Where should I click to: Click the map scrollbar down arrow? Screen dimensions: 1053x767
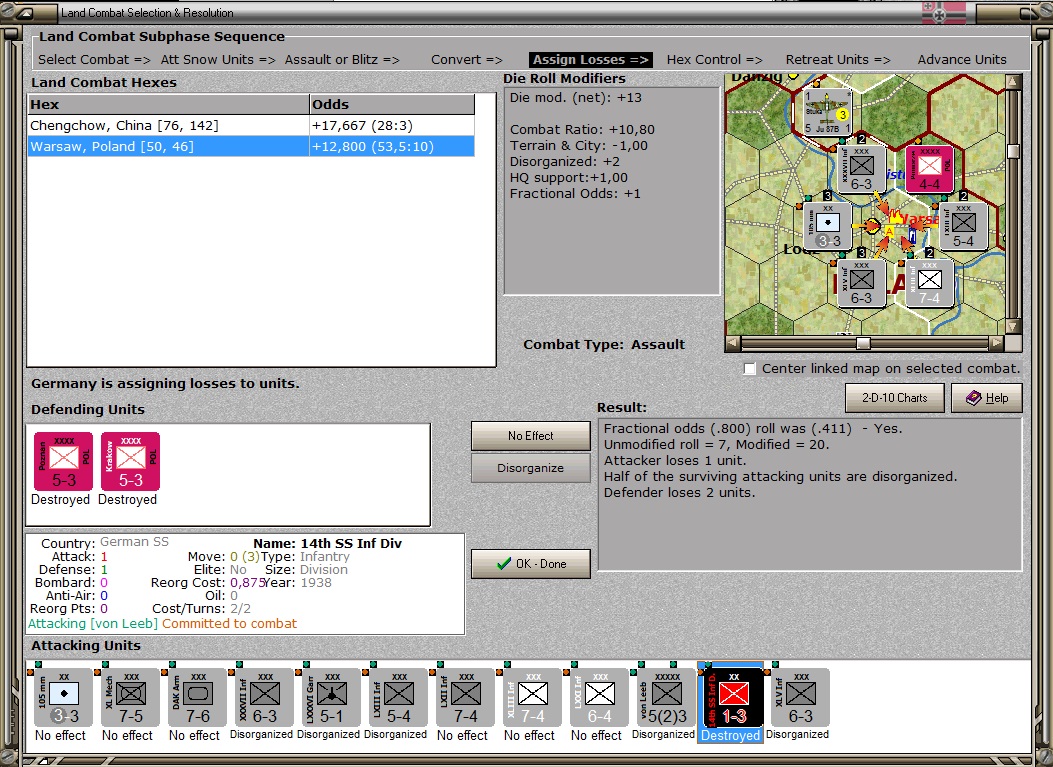coord(1013,326)
